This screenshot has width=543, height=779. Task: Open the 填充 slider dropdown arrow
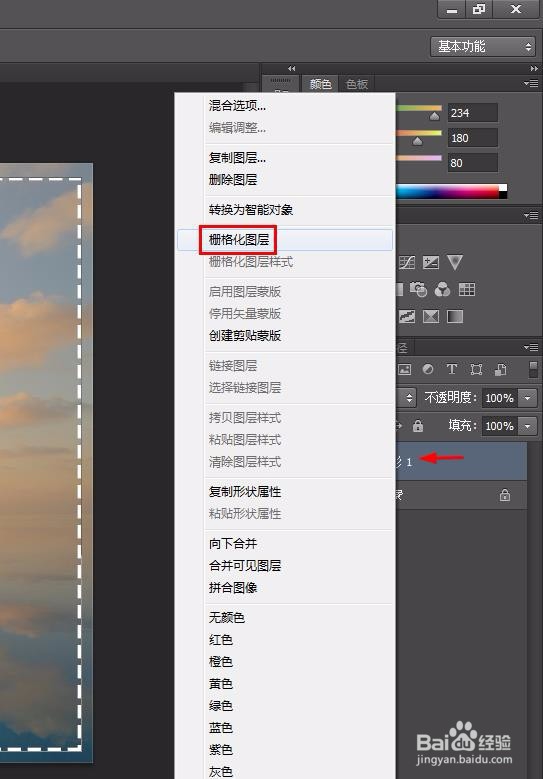point(528,426)
